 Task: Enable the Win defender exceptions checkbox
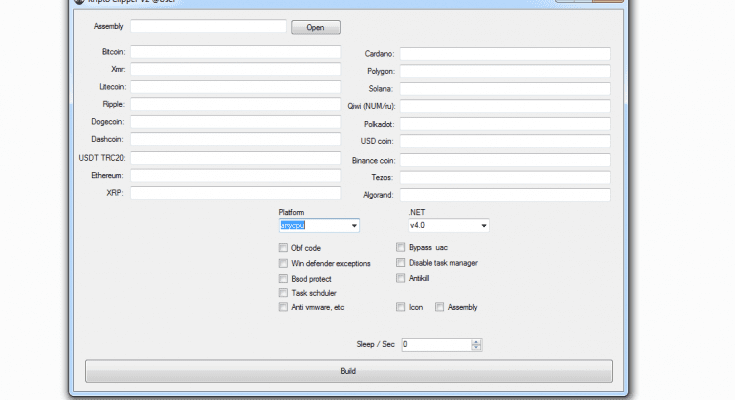coord(283,263)
